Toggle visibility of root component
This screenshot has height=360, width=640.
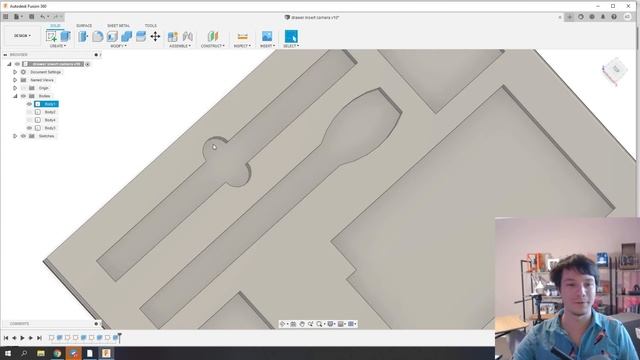click(x=17, y=64)
